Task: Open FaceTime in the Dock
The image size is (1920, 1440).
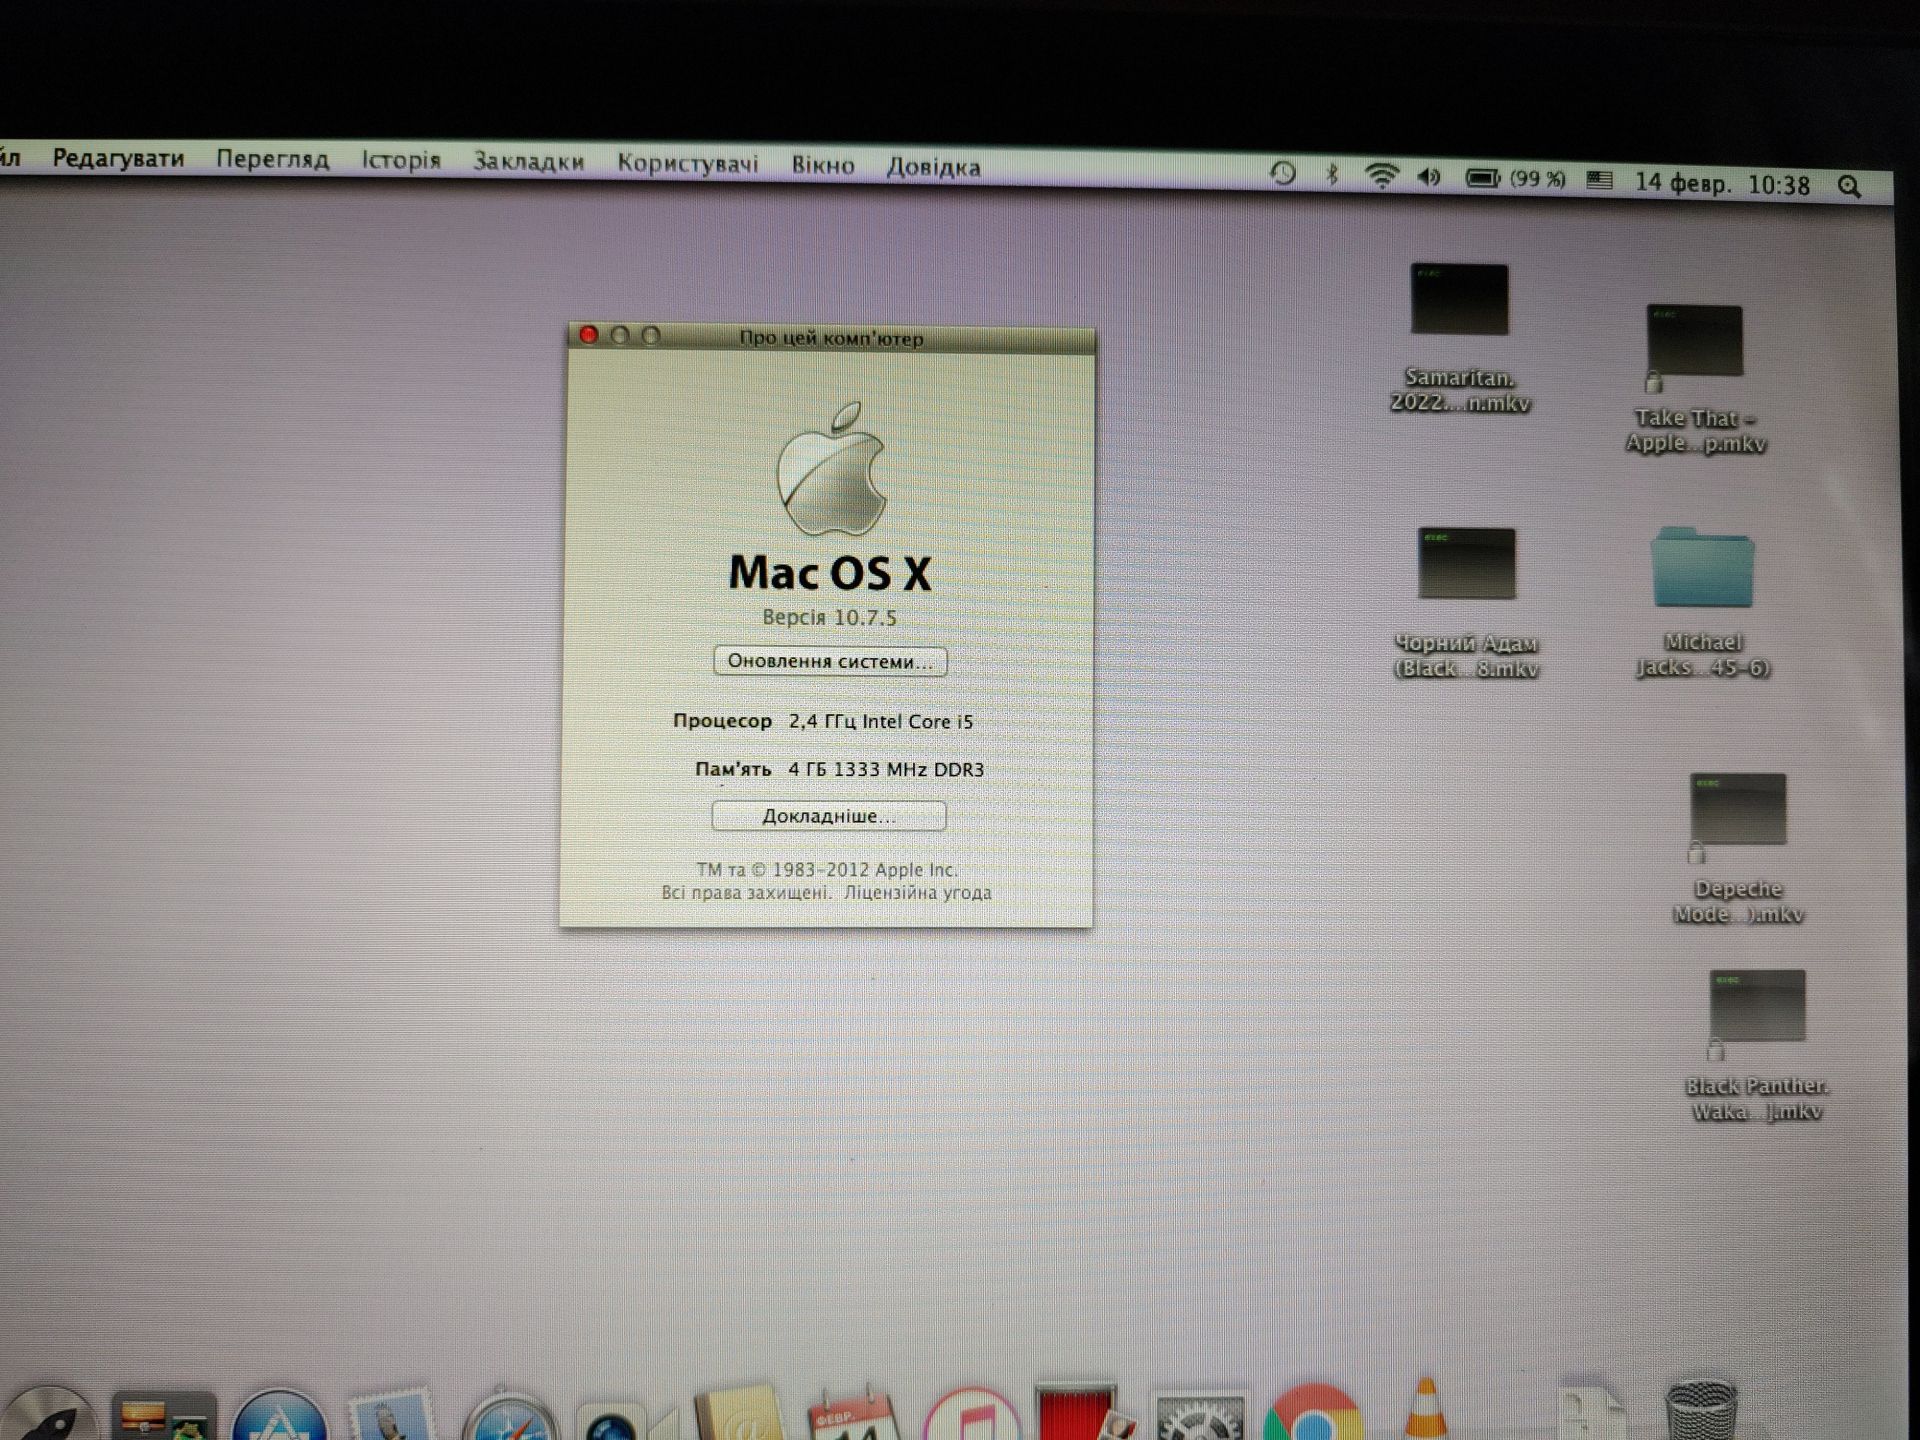Action: tap(626, 1420)
